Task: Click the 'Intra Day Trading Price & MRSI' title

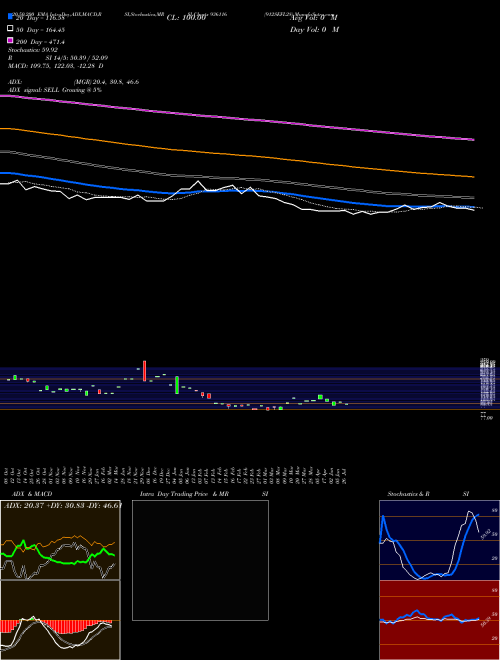Action: tap(205, 494)
